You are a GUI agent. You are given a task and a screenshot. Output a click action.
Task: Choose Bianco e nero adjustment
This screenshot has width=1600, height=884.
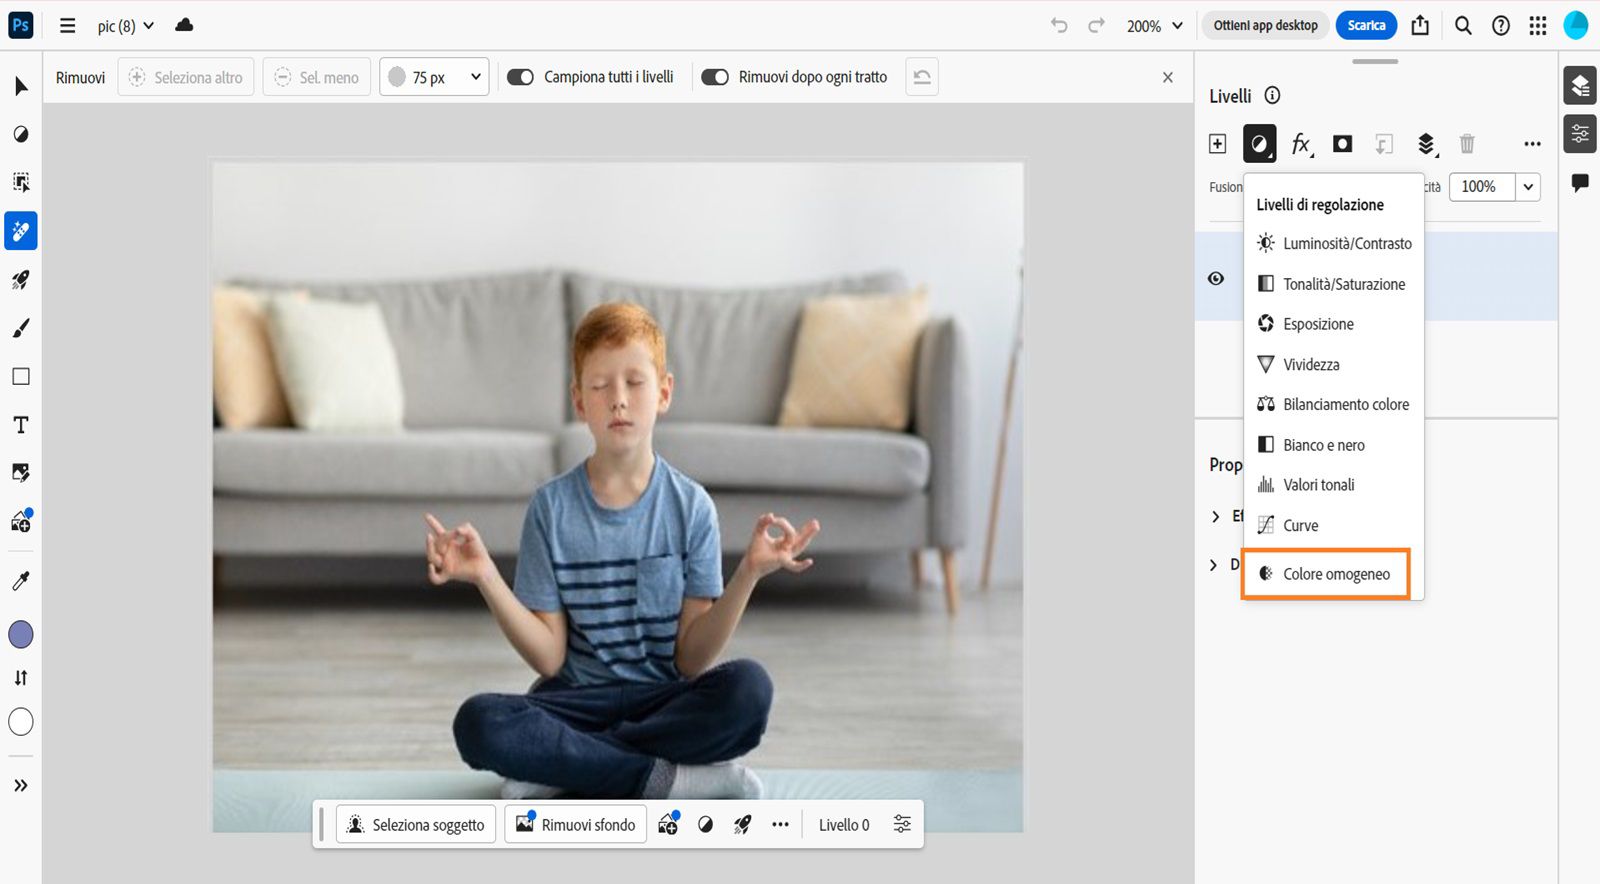tap(1334, 445)
